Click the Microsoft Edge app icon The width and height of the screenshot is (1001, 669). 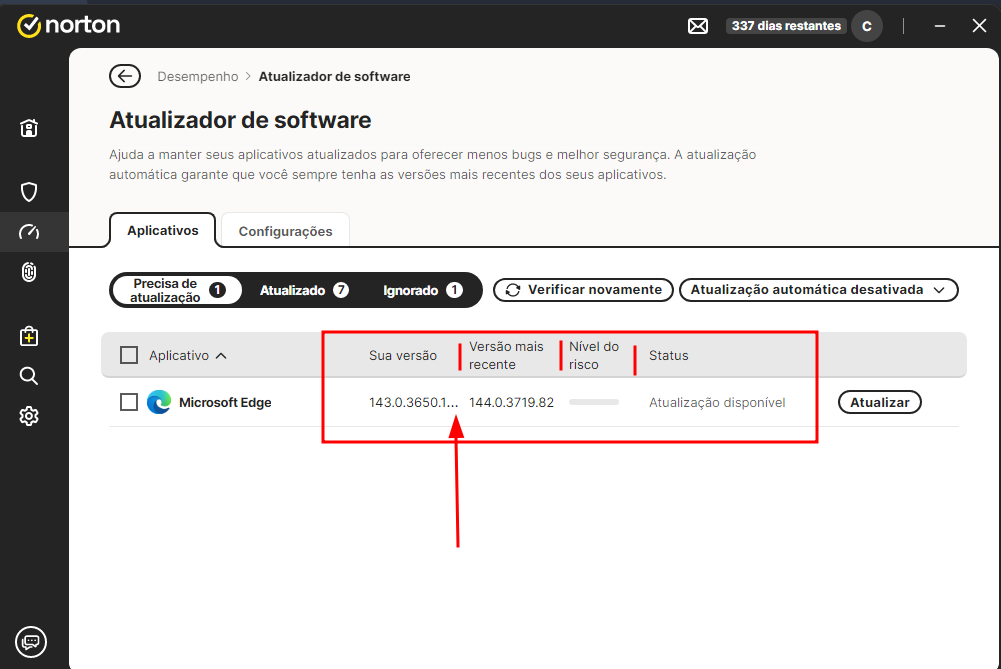click(159, 402)
